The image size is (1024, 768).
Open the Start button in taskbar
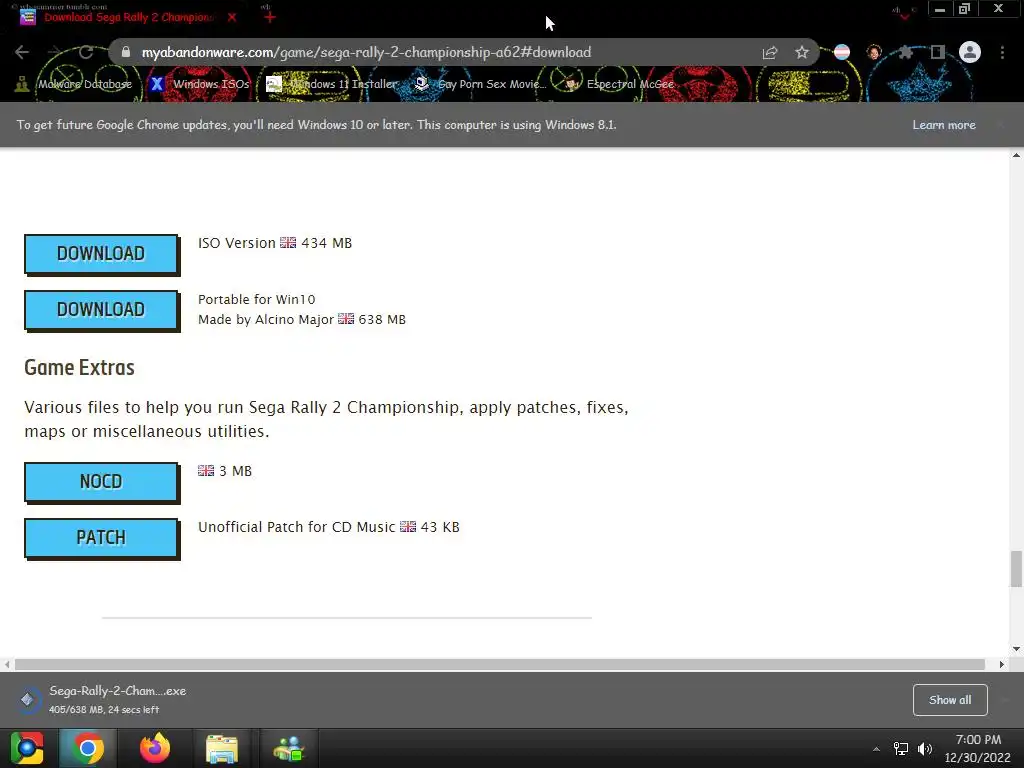click(27, 748)
